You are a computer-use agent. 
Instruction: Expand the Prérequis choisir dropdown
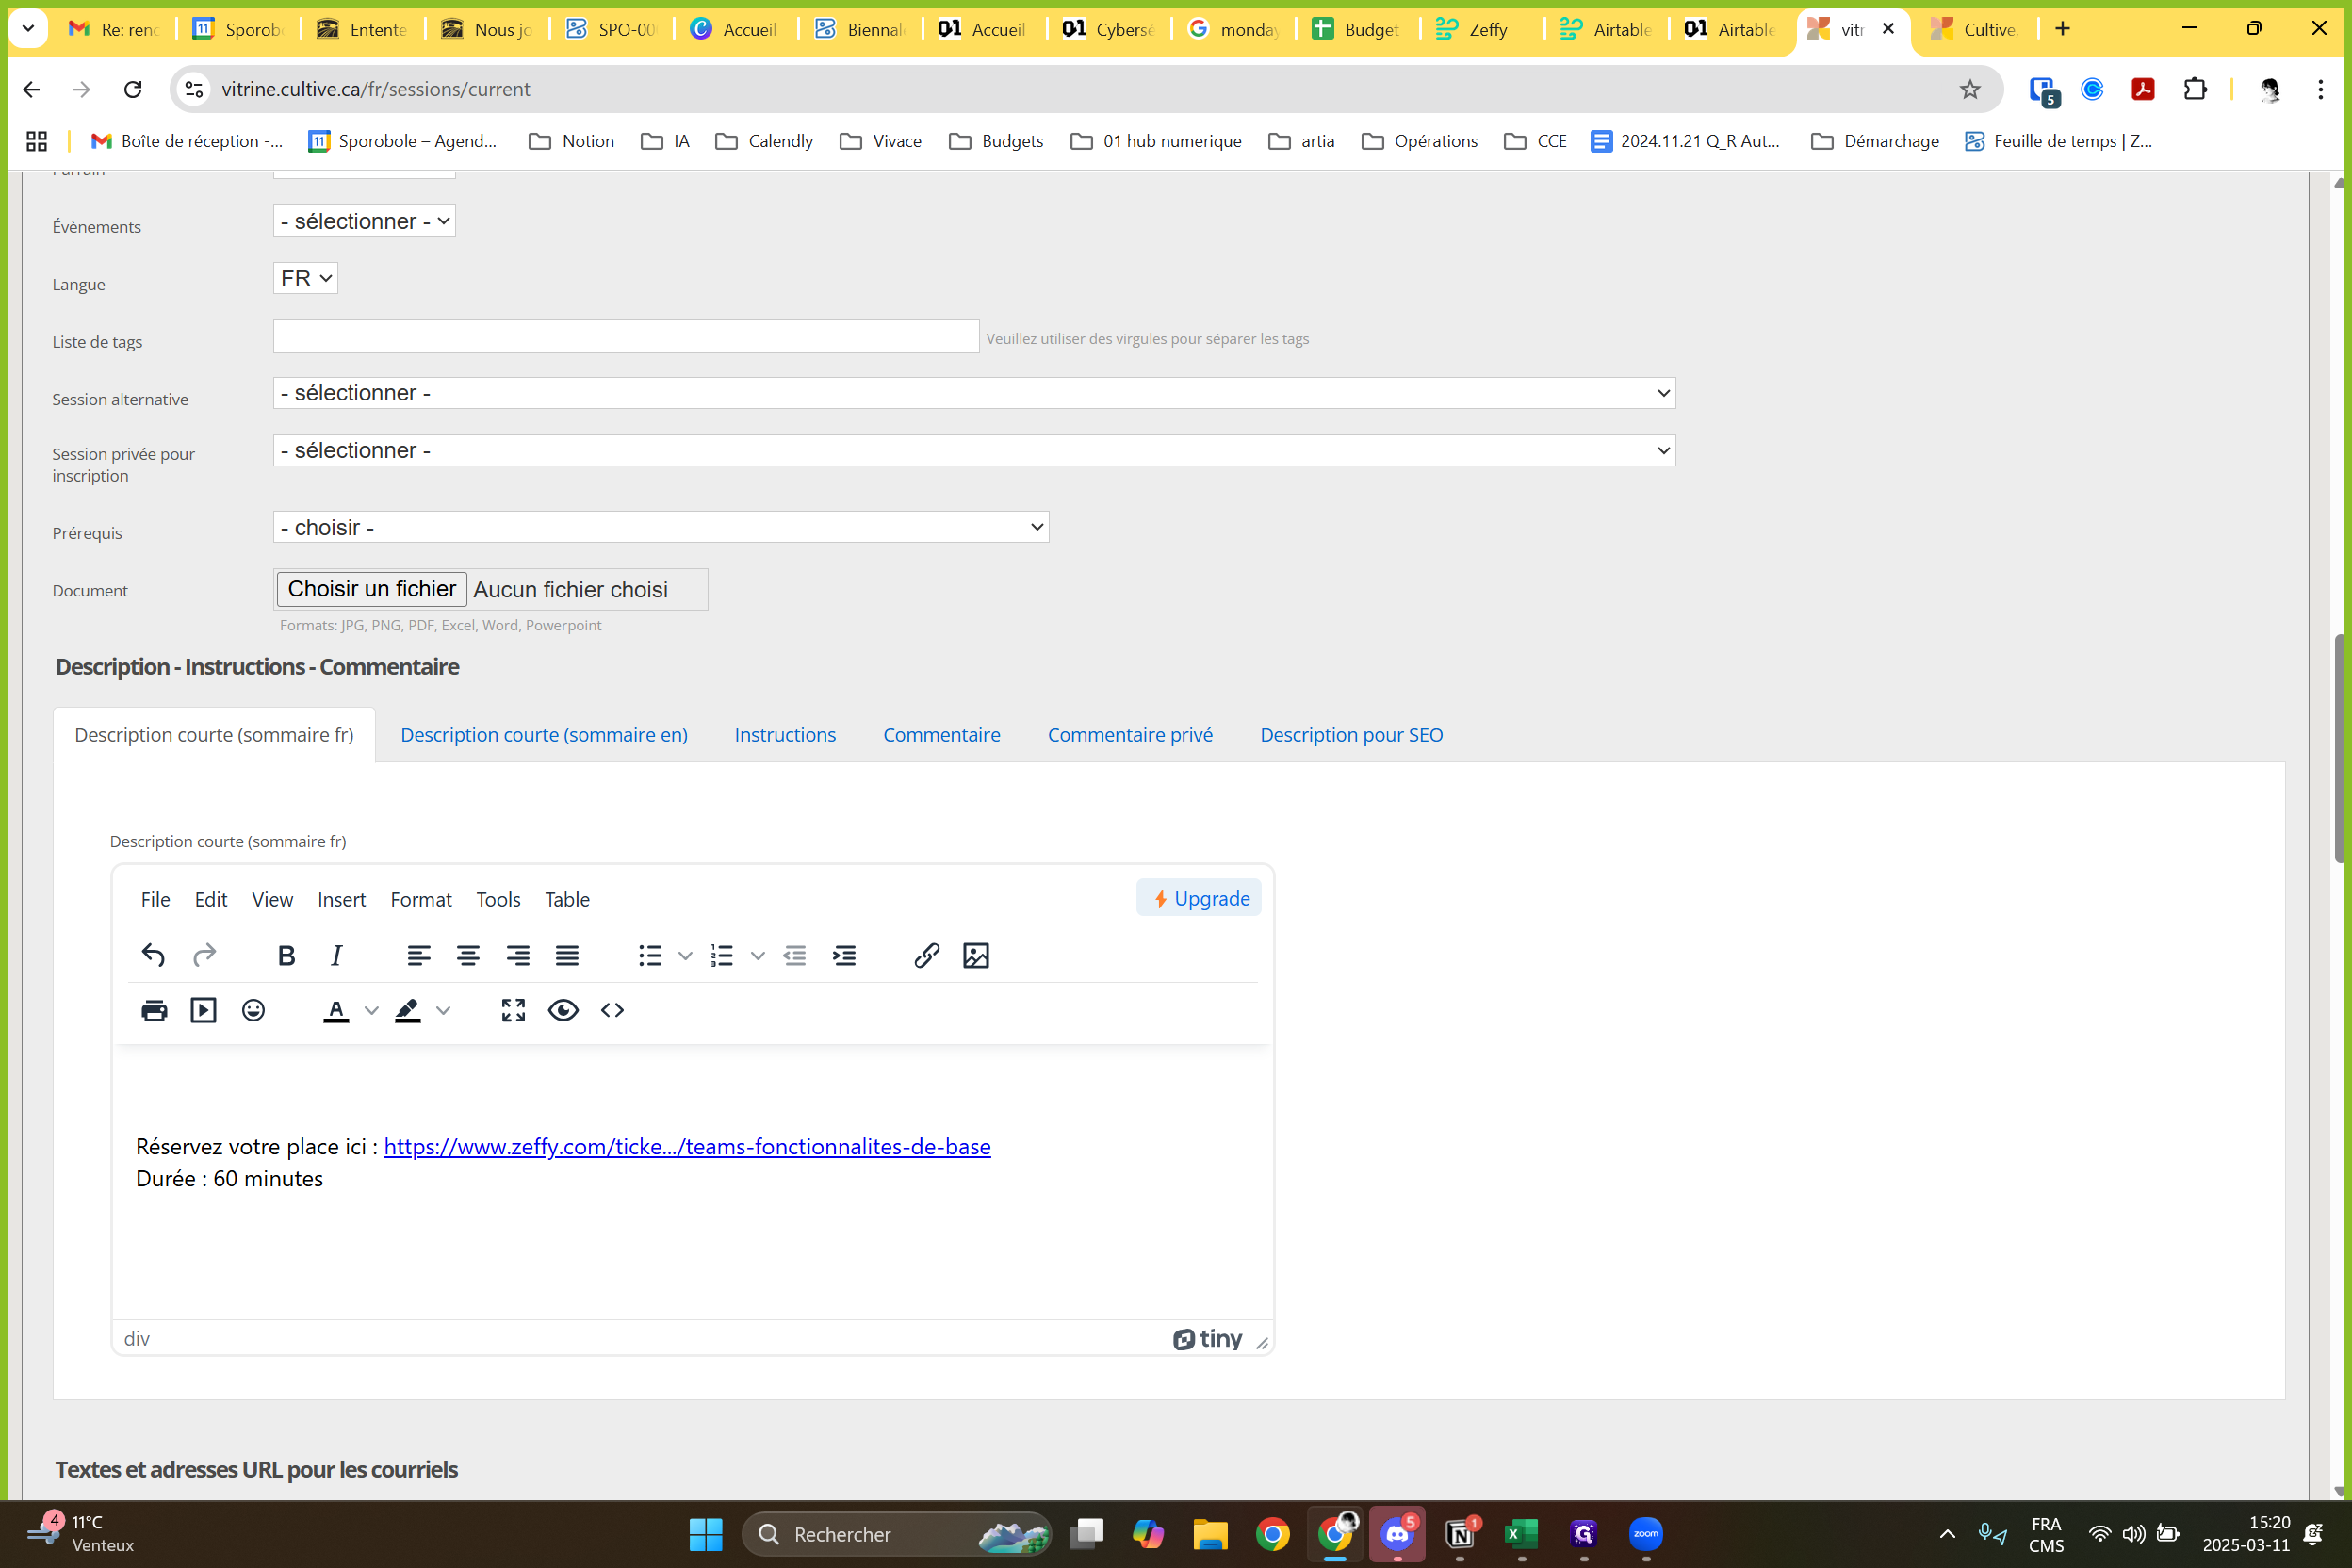click(660, 527)
